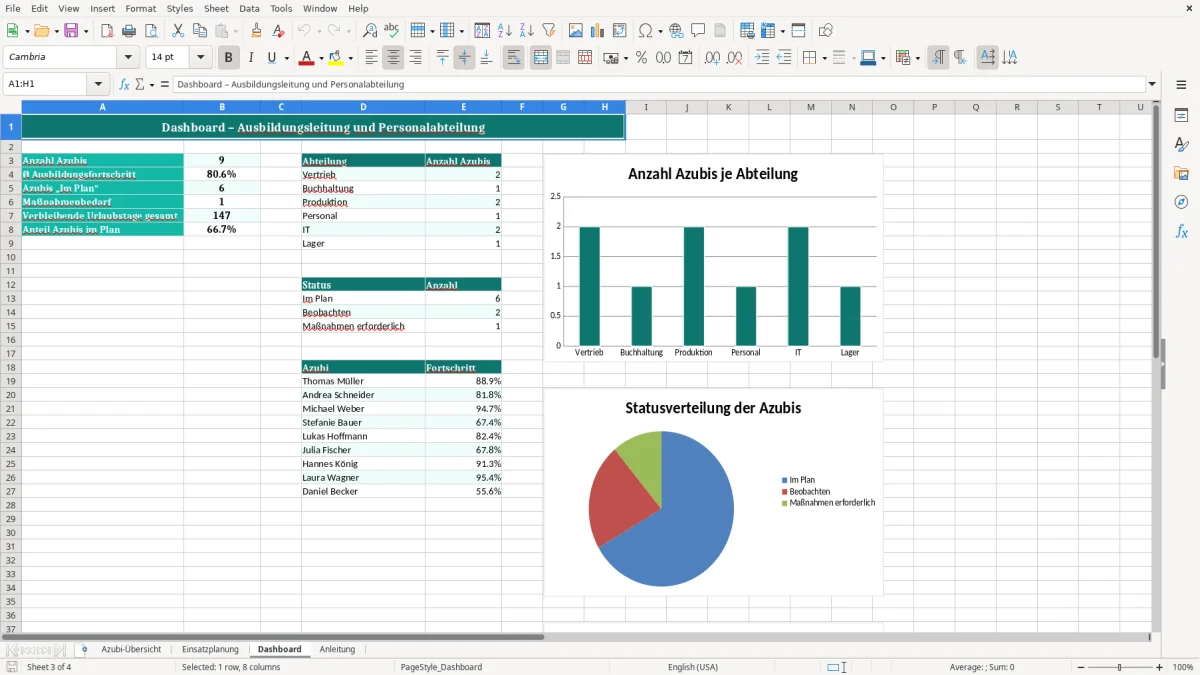Open the Format menu
The height and width of the screenshot is (675, 1200).
[141, 8]
